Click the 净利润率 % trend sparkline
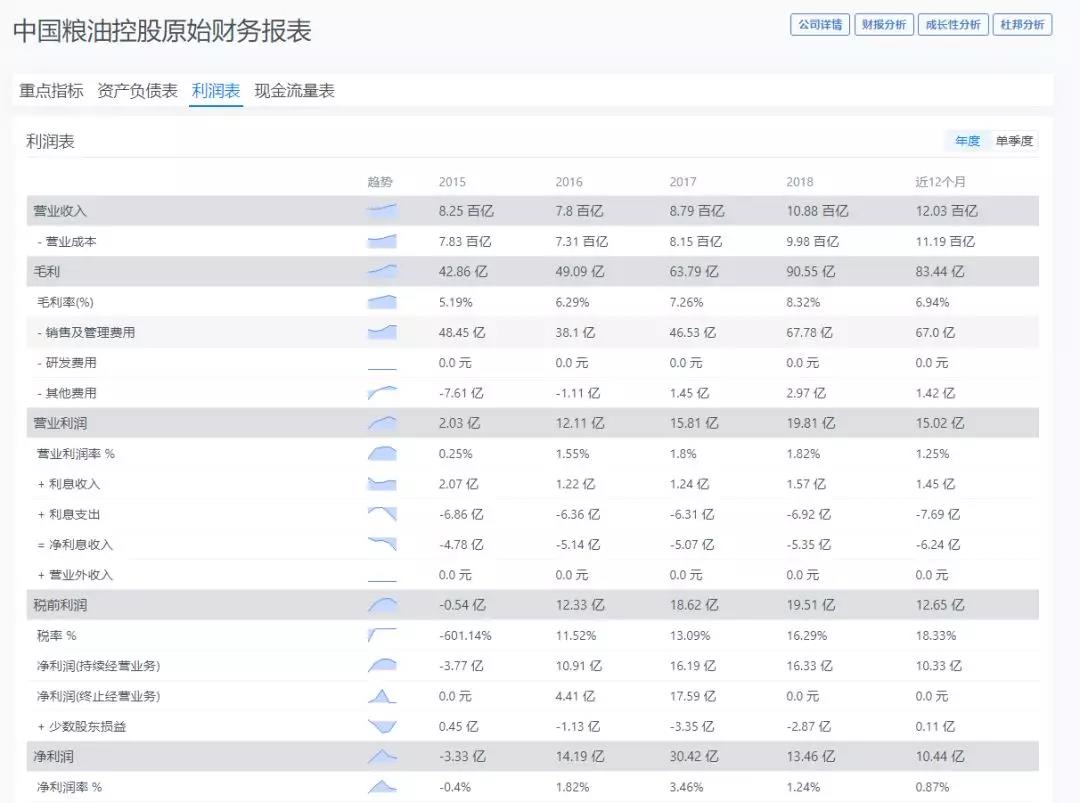Image resolution: width=1080 pixels, height=803 pixels. click(x=382, y=787)
